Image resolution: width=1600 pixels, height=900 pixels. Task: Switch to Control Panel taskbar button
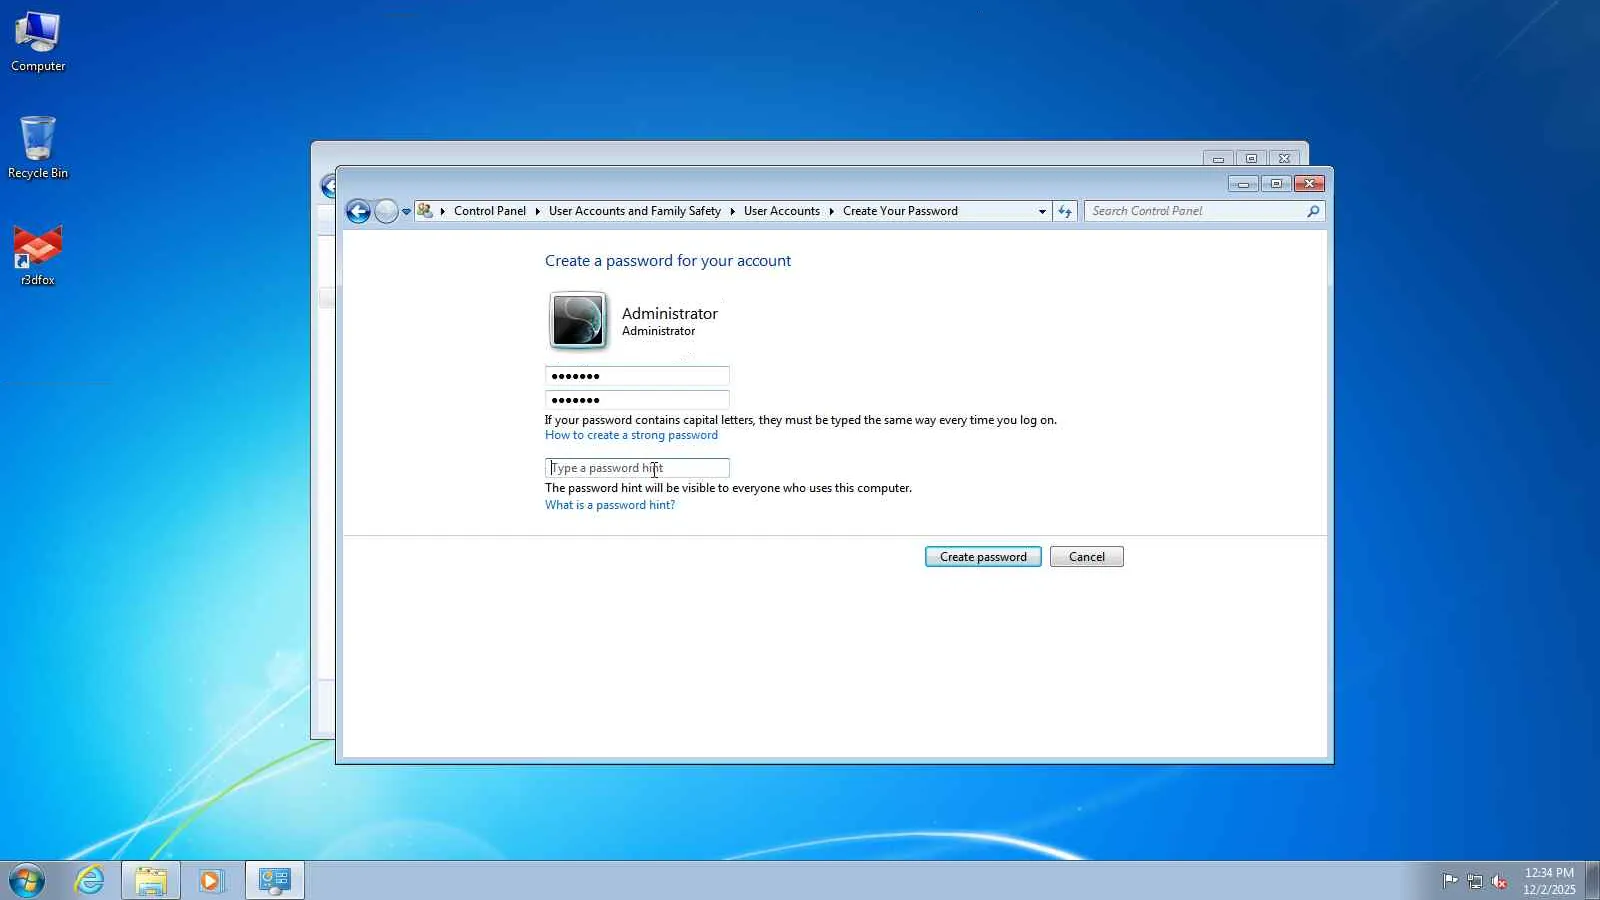point(274,880)
